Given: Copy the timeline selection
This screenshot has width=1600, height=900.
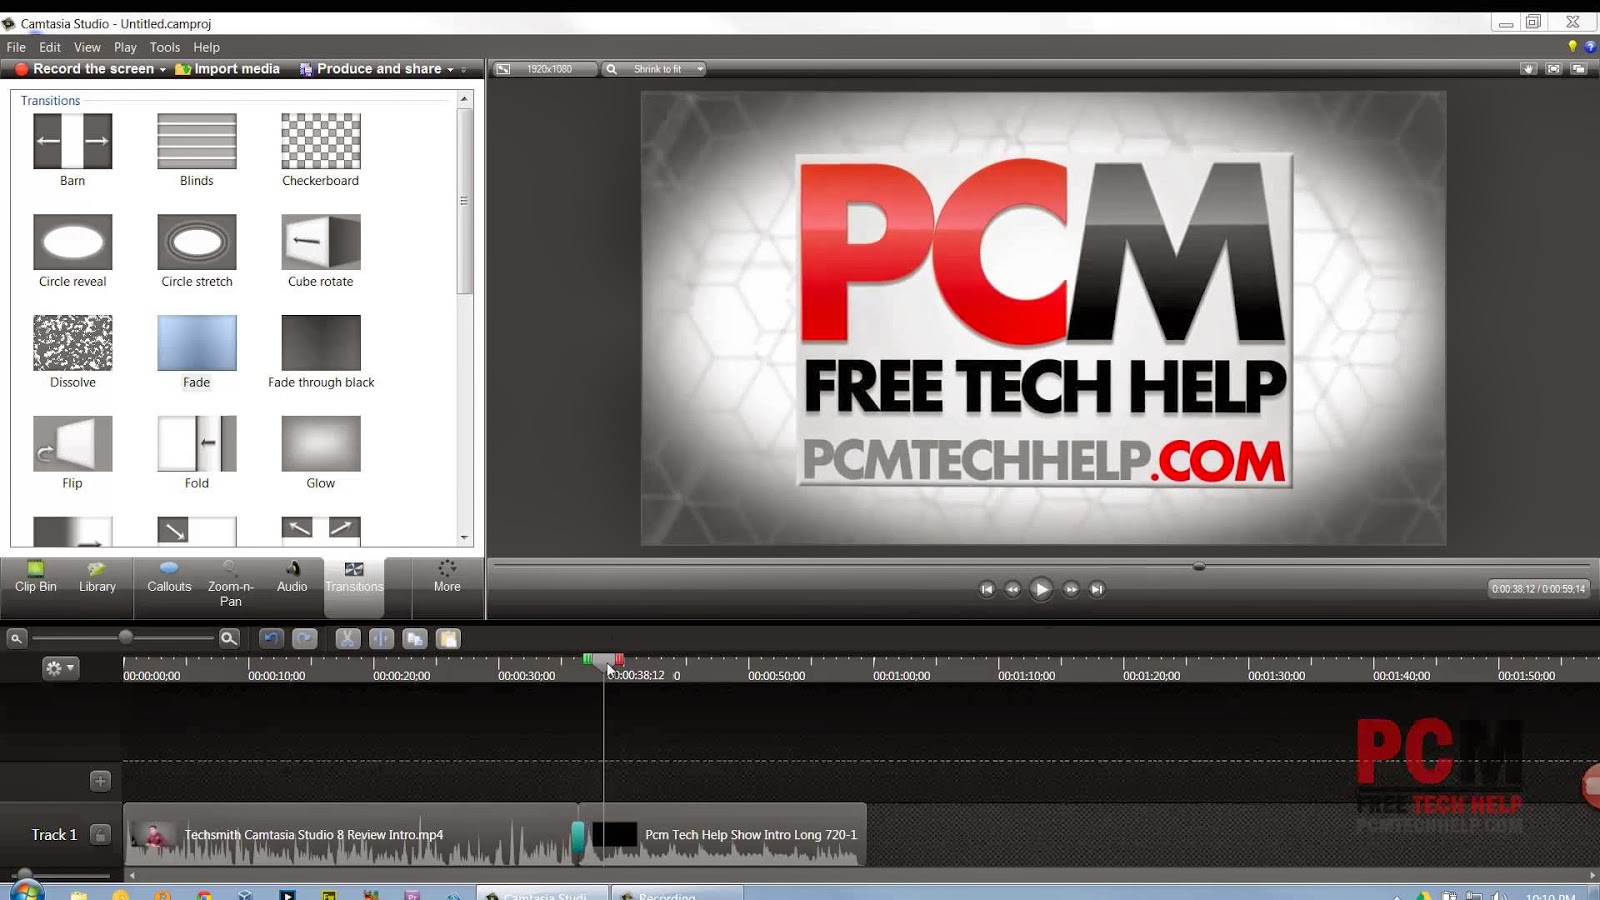Looking at the screenshot, I should [x=415, y=638].
